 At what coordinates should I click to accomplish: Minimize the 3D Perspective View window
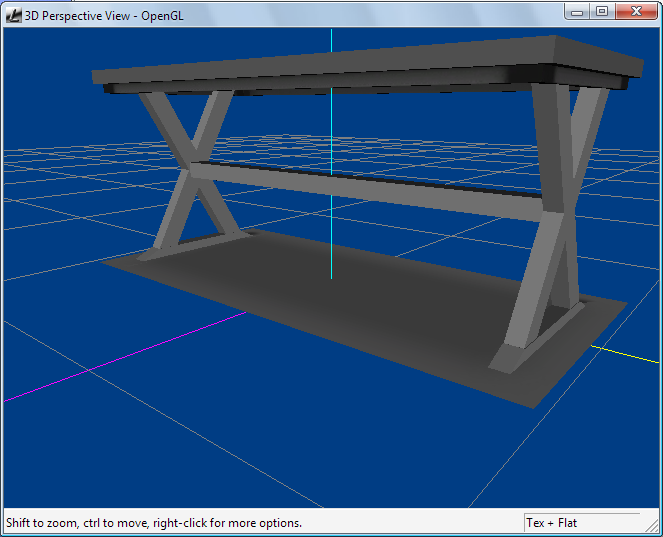click(577, 11)
